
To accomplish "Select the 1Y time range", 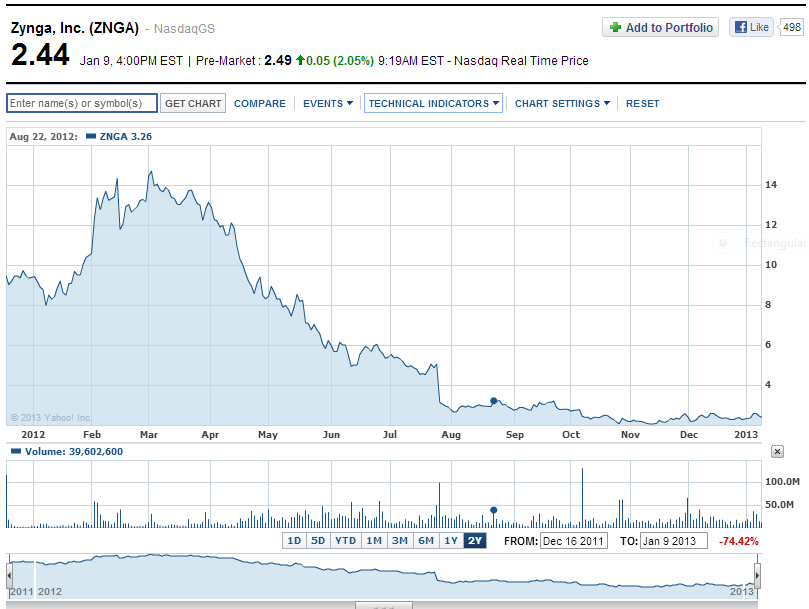I will pos(451,540).
